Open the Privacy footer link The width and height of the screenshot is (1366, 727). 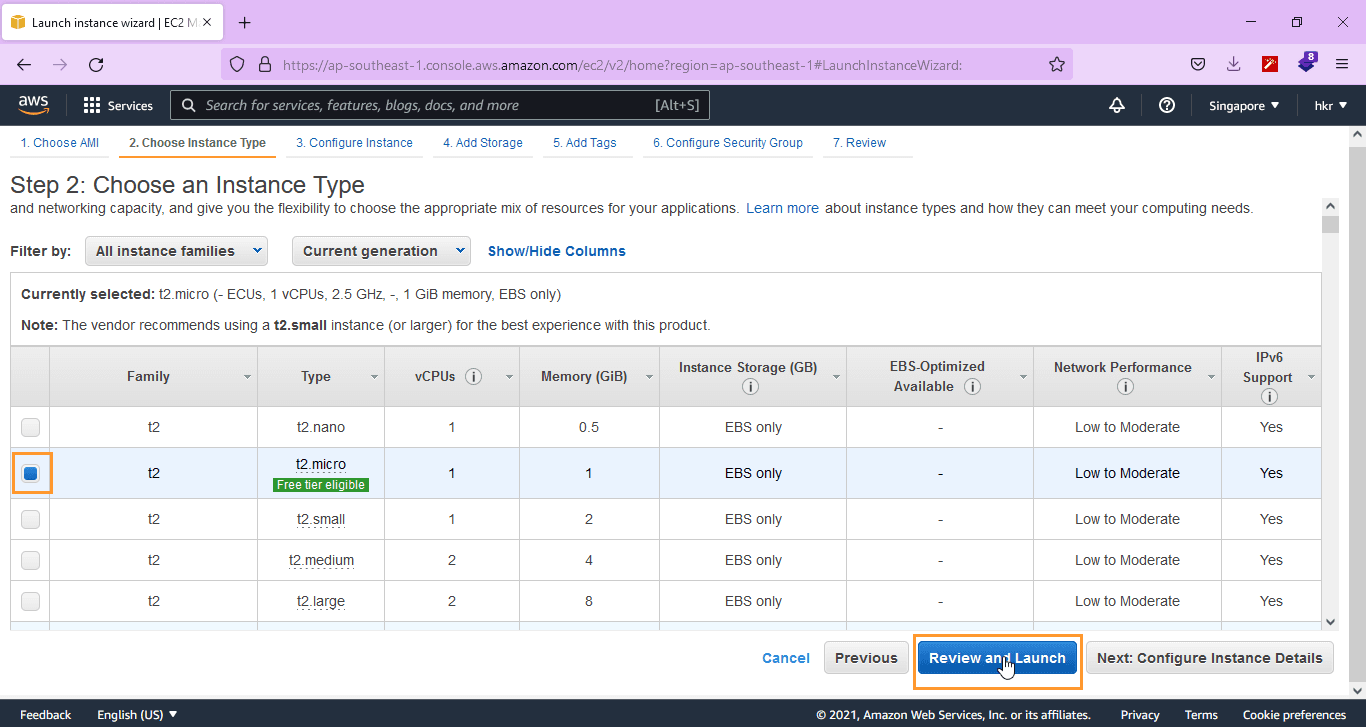pos(1140,715)
